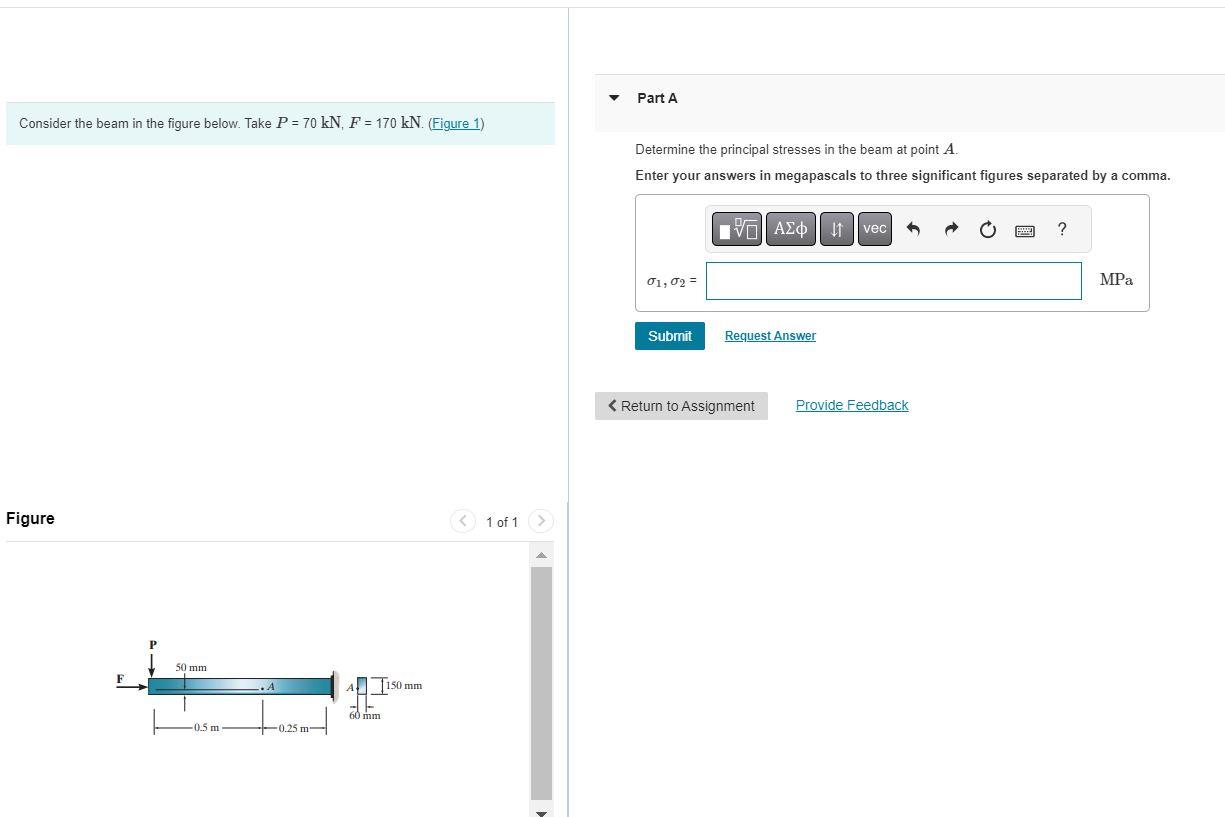Click the up-down arrows formatting icon
Image resolution: width=1225 pixels, height=817 pixels.
(x=837, y=228)
